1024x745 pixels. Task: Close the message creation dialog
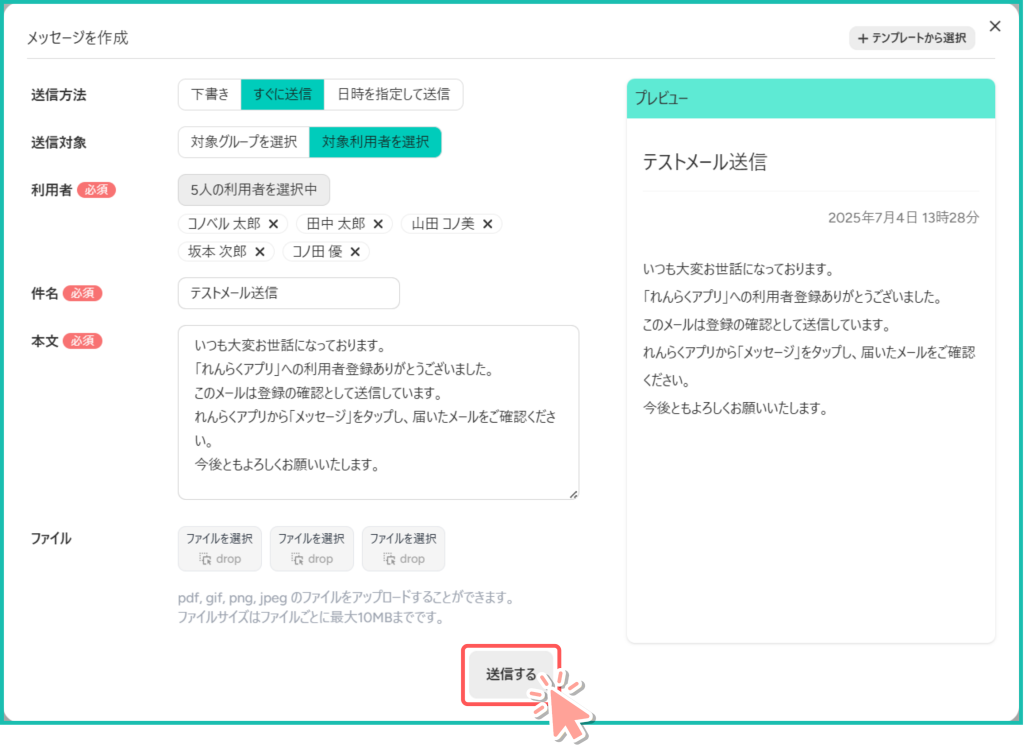pyautogui.click(x=994, y=27)
